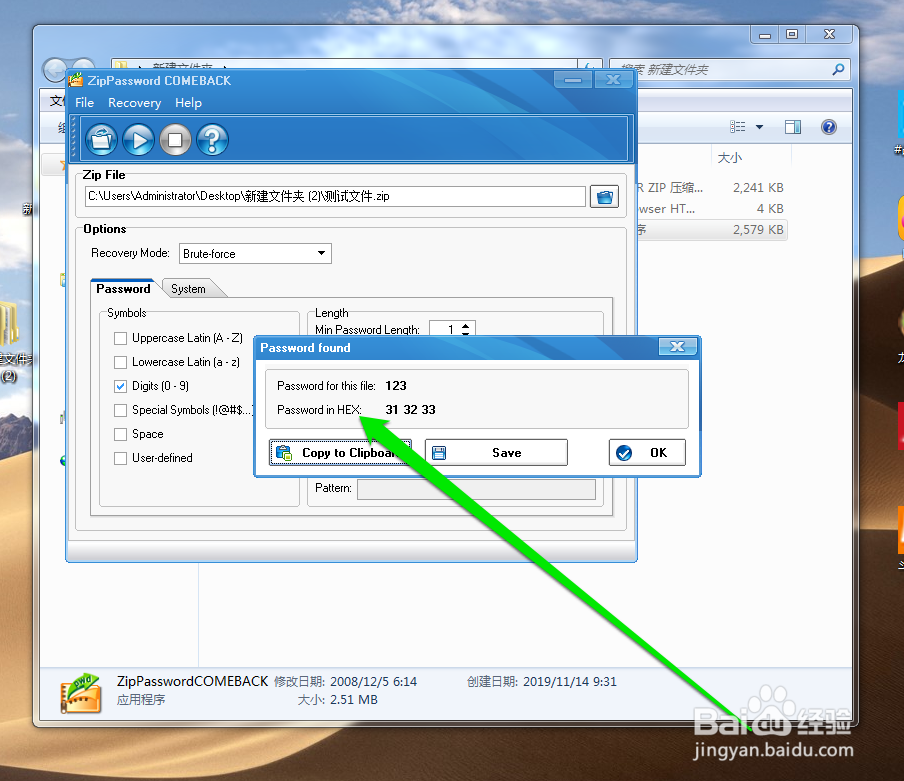Click the Explorer back navigation button
904x781 pixels.
55,71
